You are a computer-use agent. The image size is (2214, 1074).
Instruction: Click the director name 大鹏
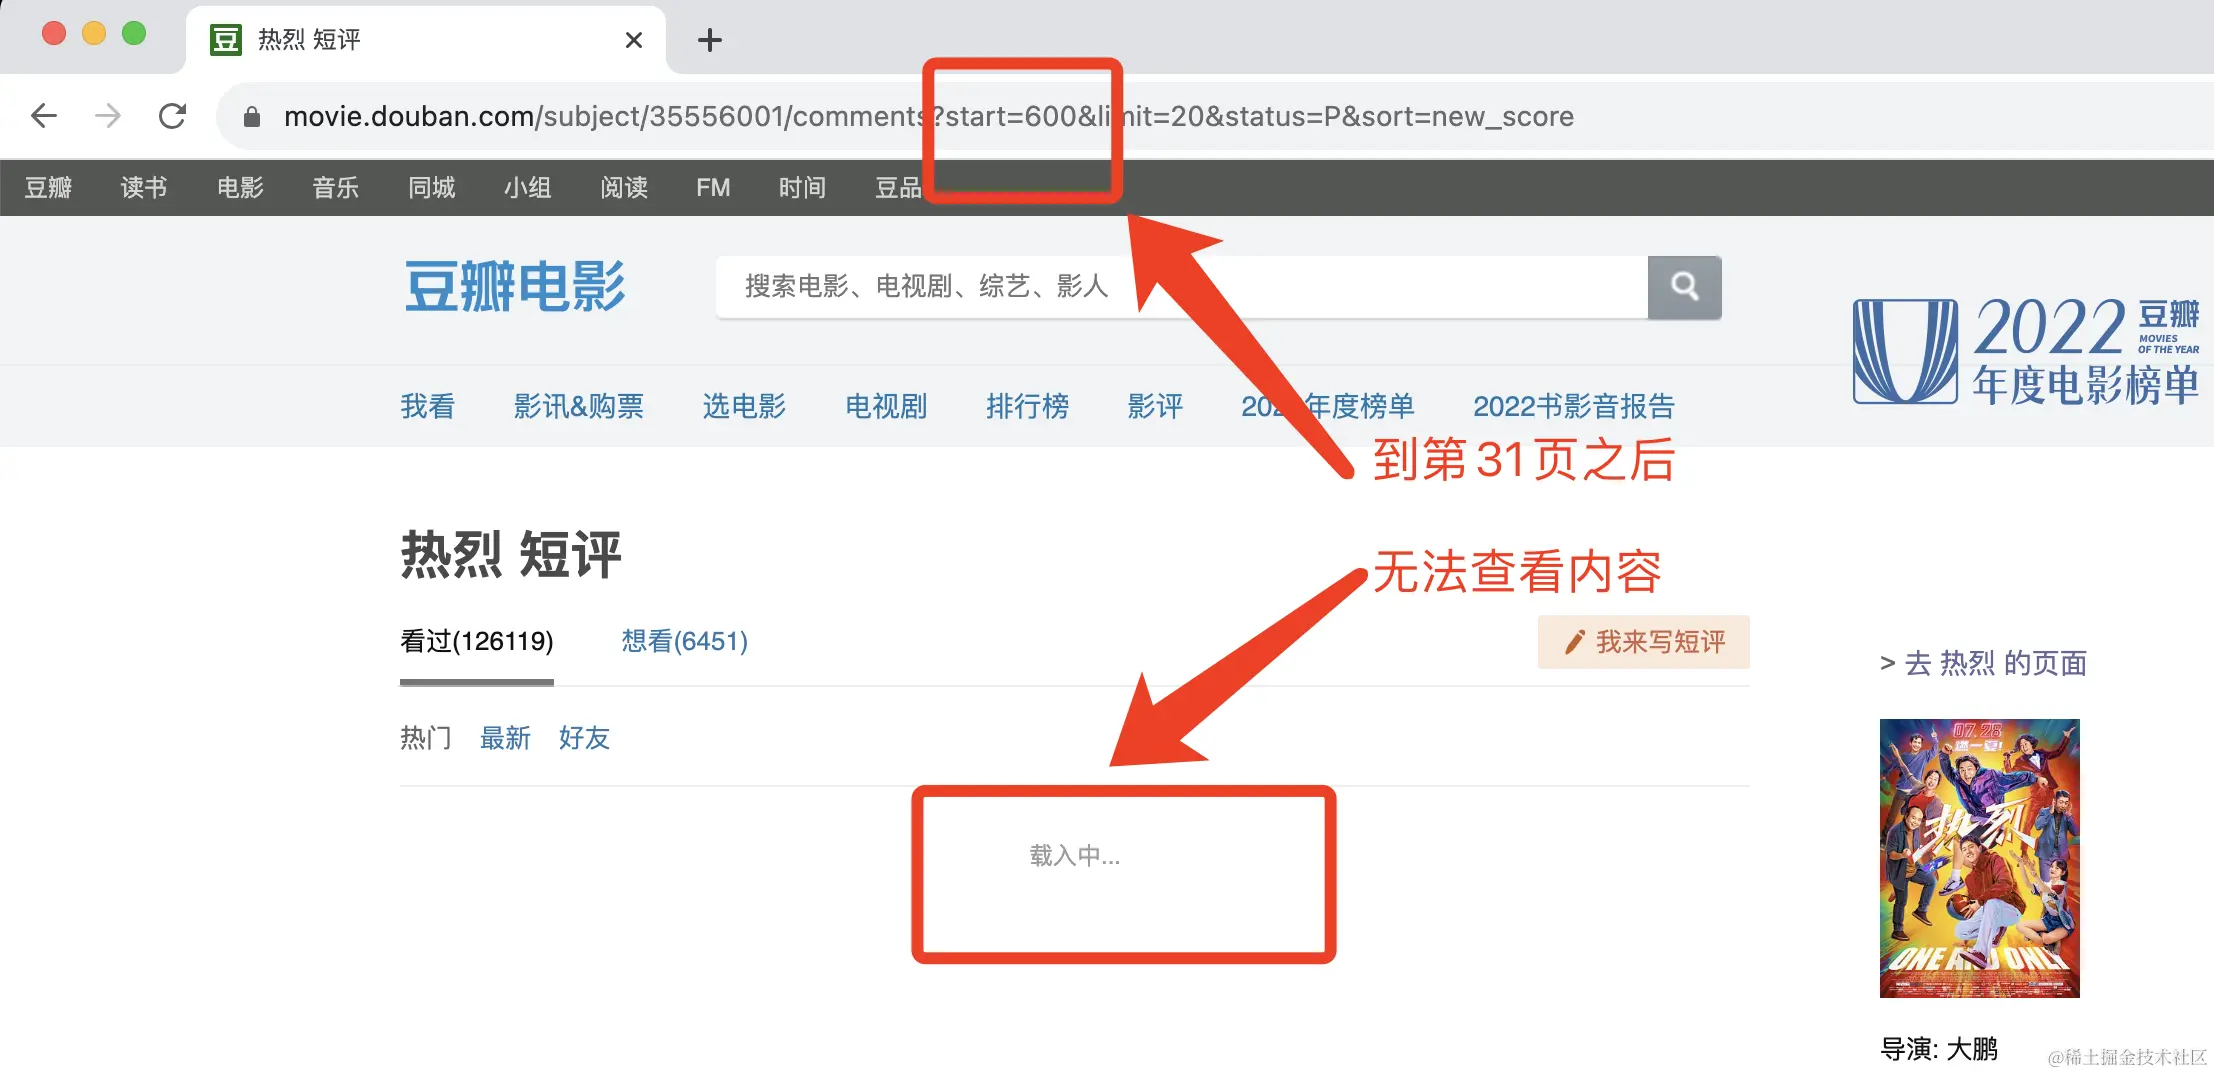point(1972,1049)
